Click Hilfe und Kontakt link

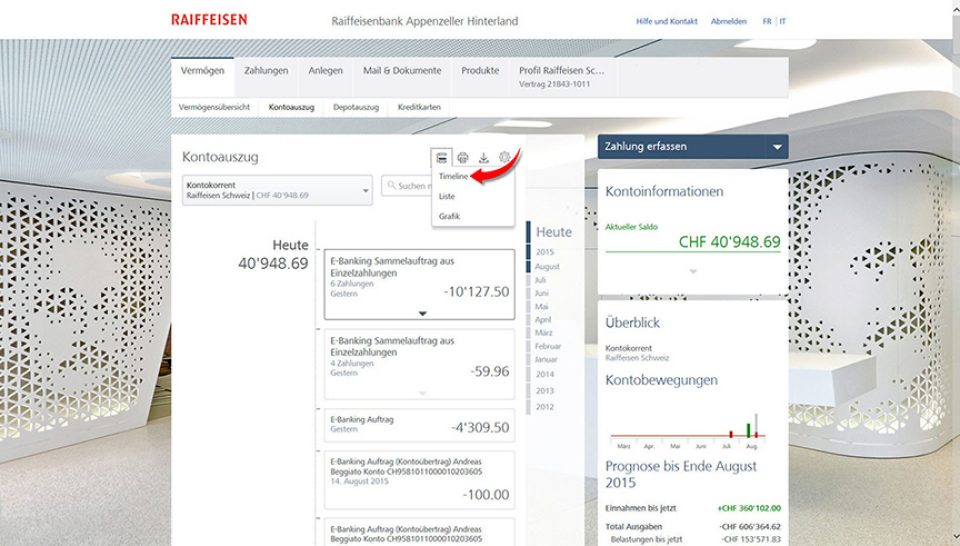tap(667, 21)
